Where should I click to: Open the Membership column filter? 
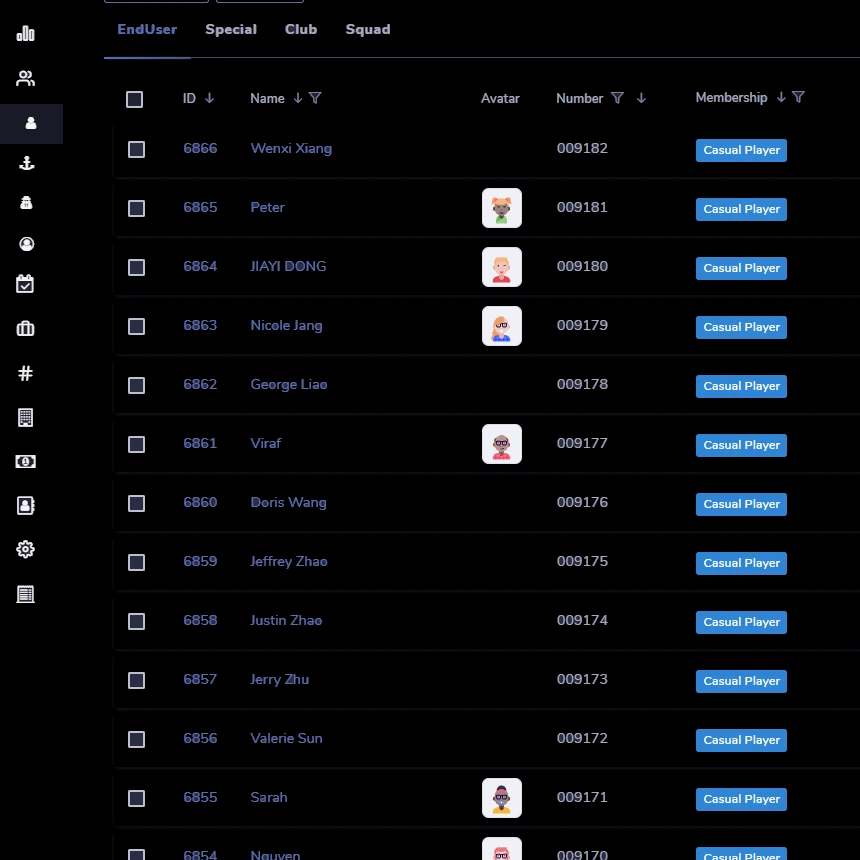[798, 97]
